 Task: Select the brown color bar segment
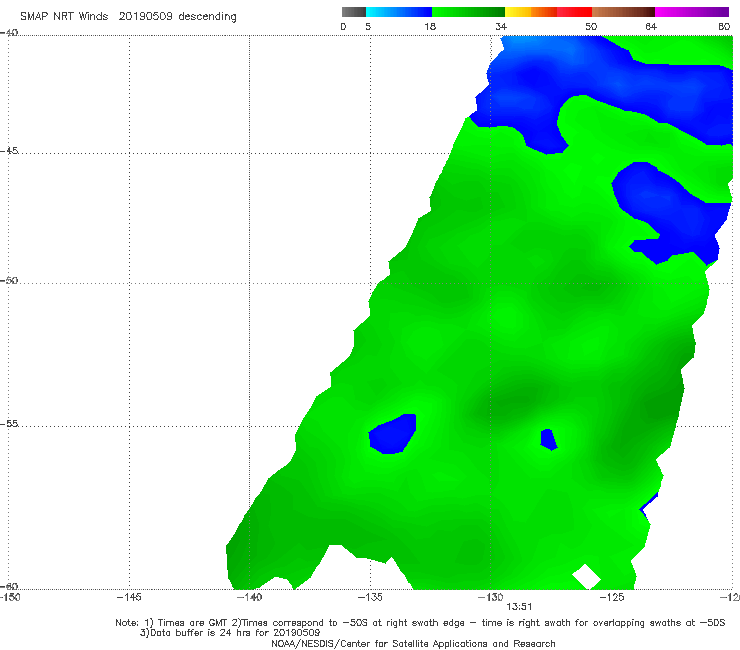623,12
